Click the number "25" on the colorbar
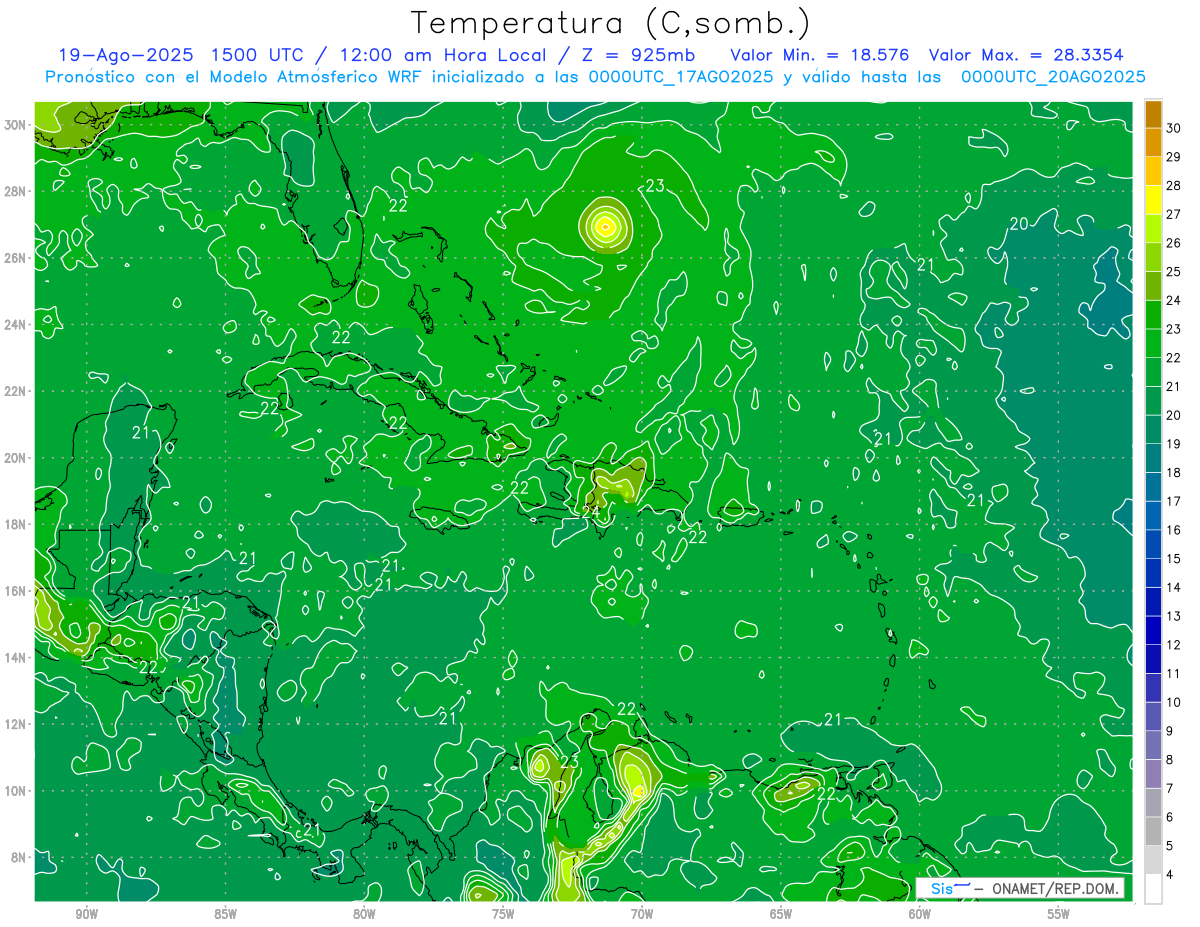This screenshot has height=927, width=1200. (1174, 271)
